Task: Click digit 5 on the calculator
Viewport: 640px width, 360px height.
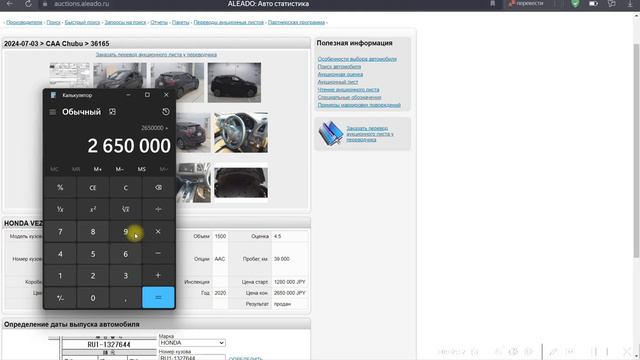Action: [x=93, y=253]
